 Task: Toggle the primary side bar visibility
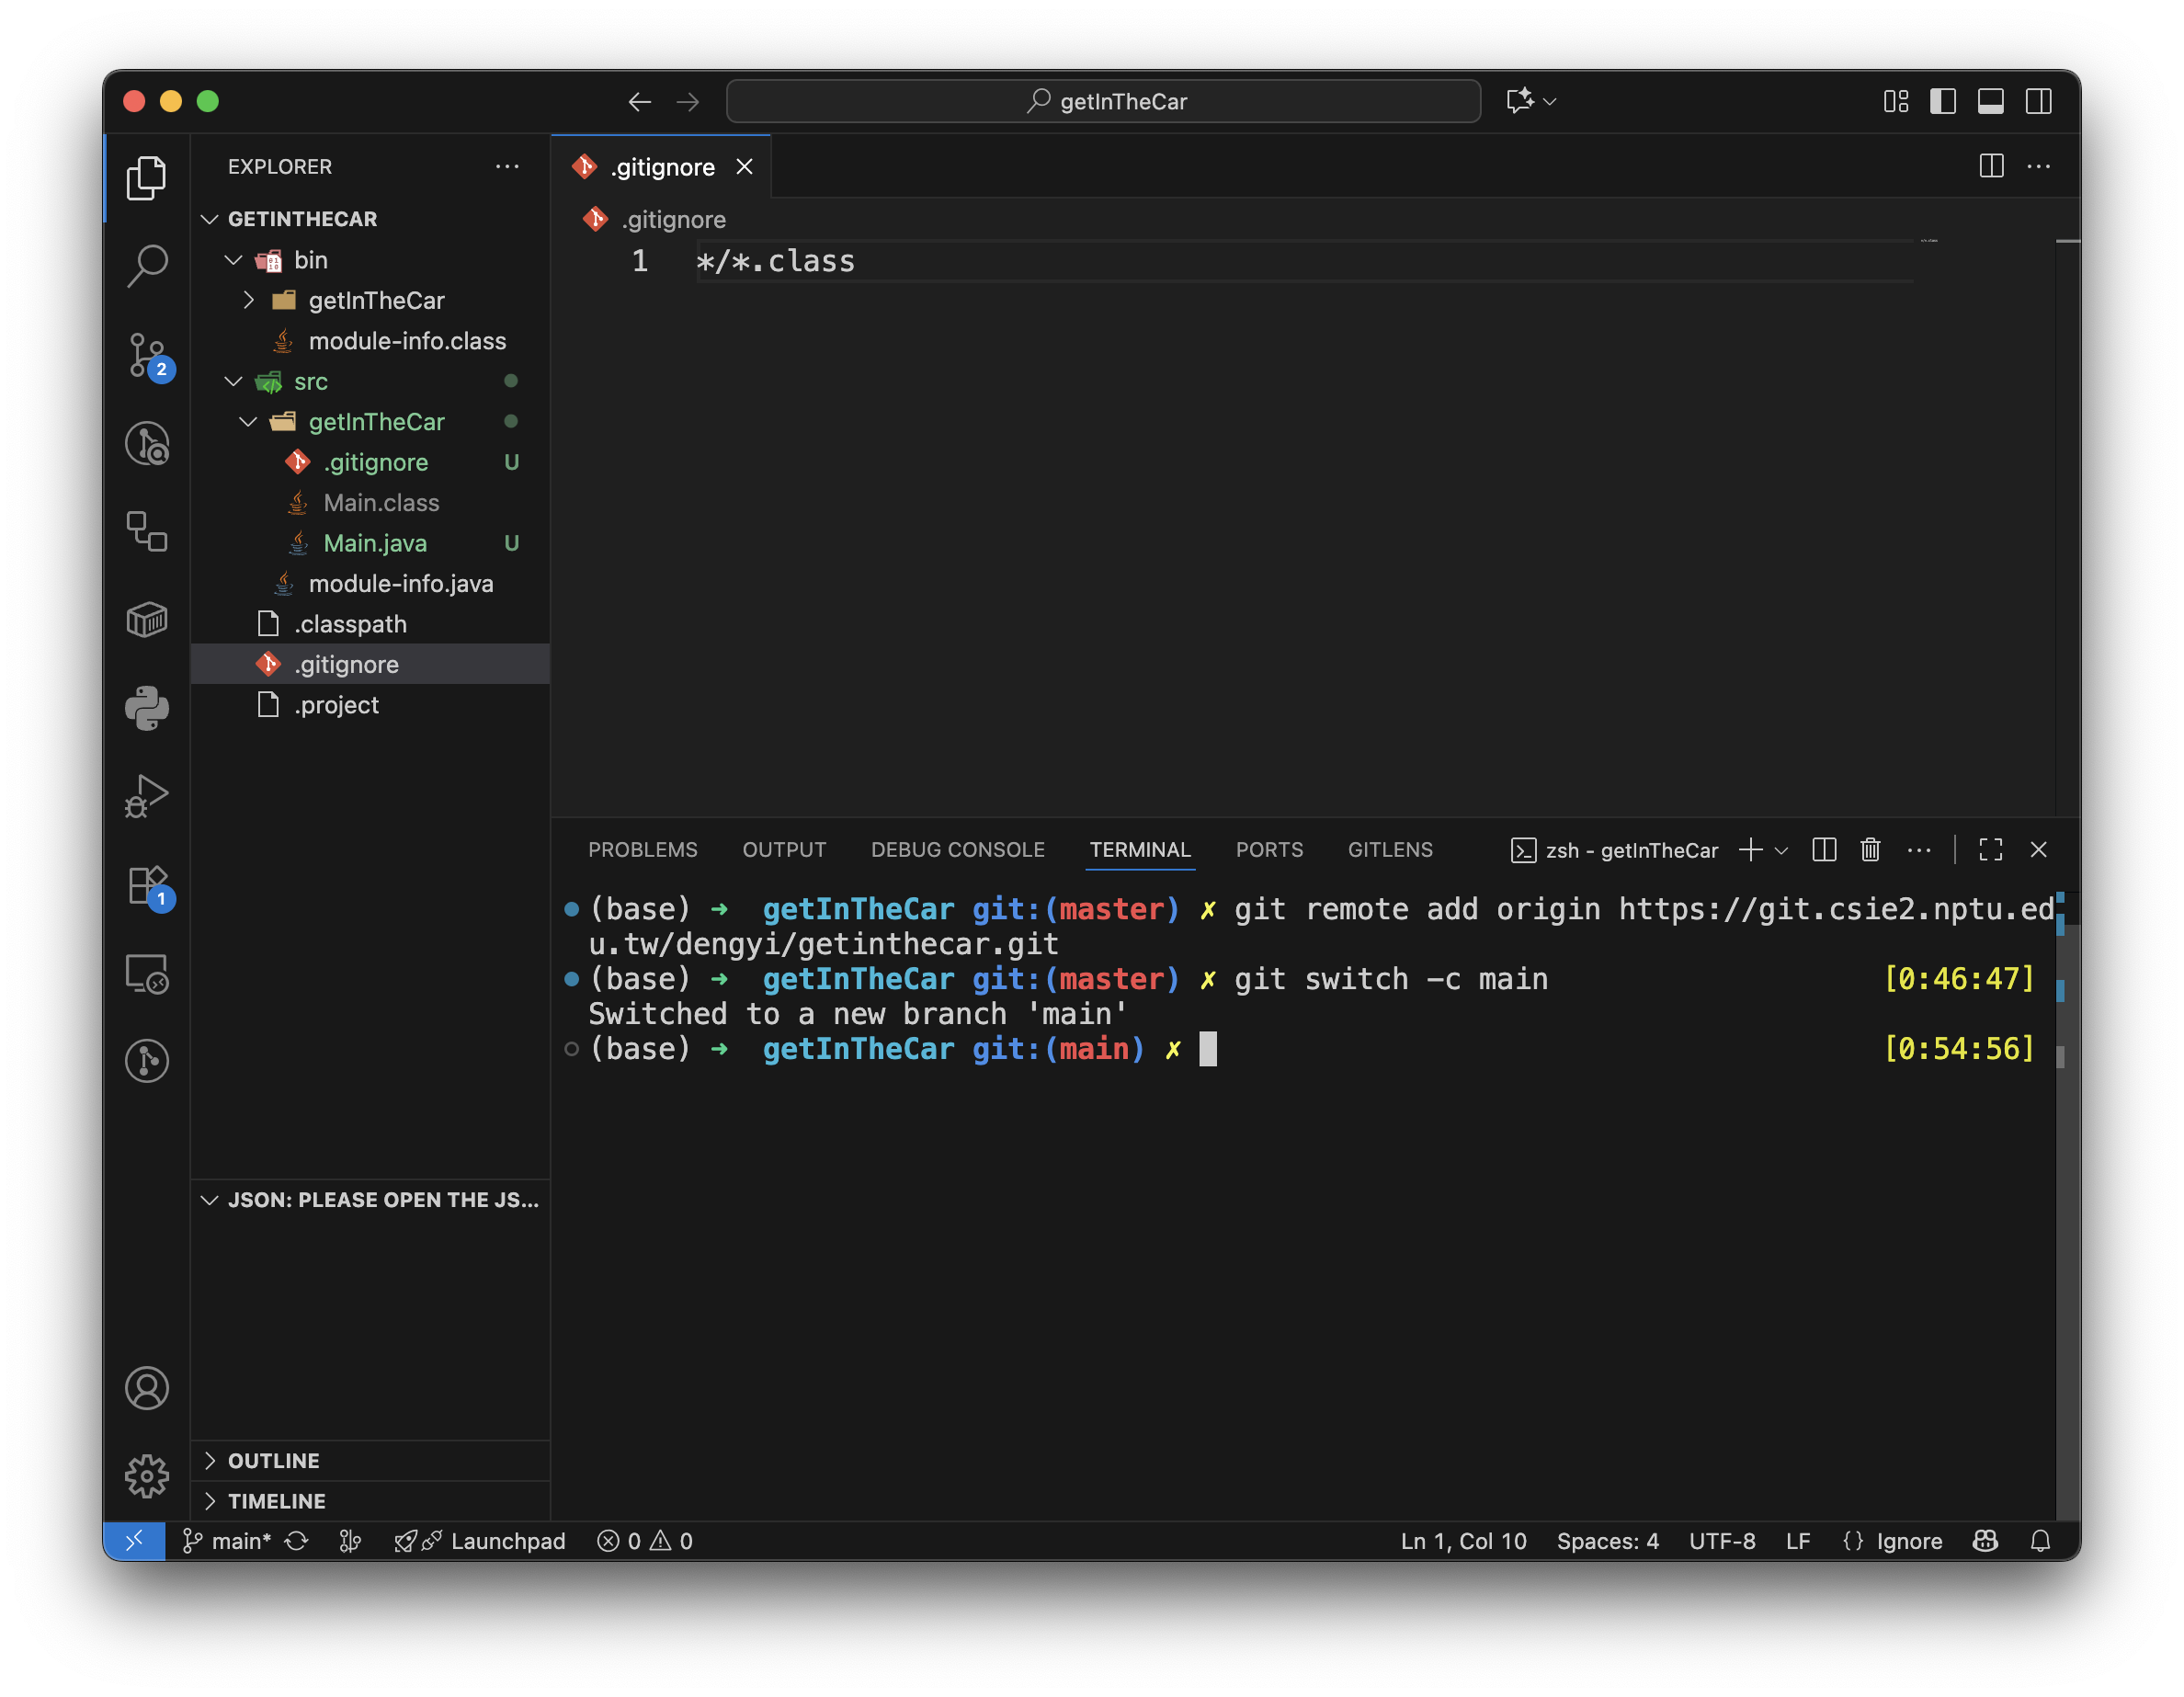[1942, 101]
